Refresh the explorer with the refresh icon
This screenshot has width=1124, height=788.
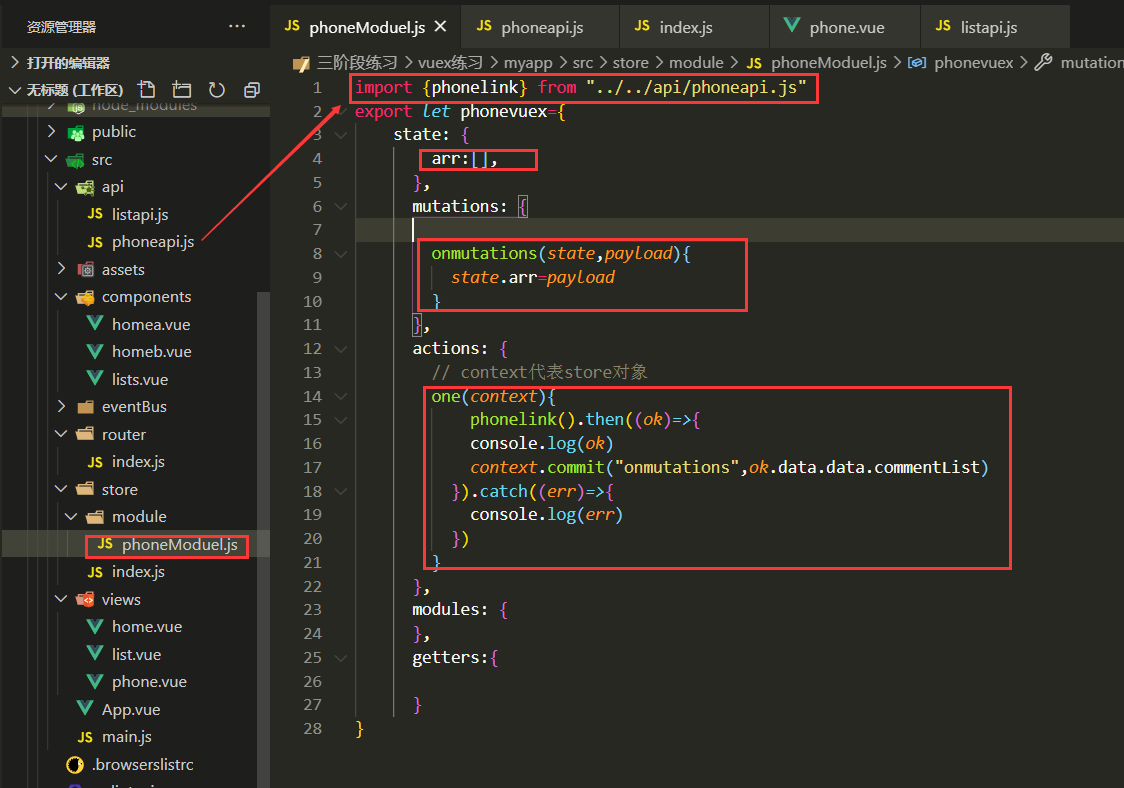216,90
